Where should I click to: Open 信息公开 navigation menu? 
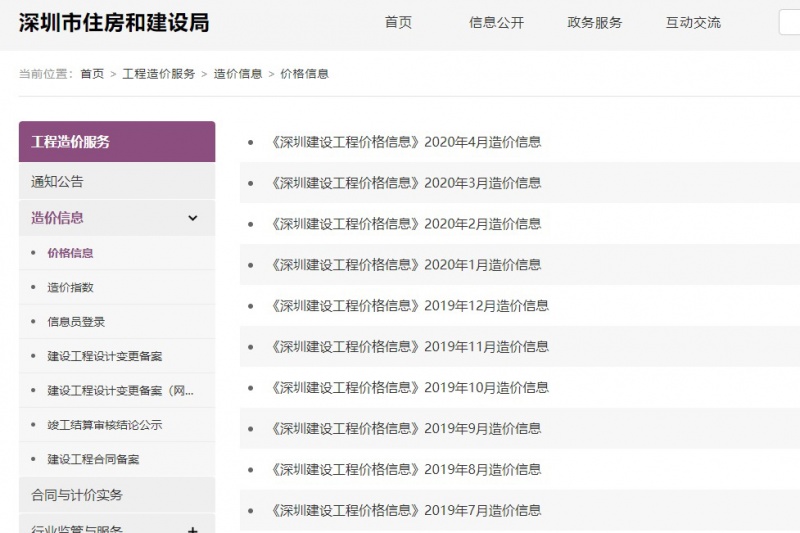pyautogui.click(x=496, y=22)
